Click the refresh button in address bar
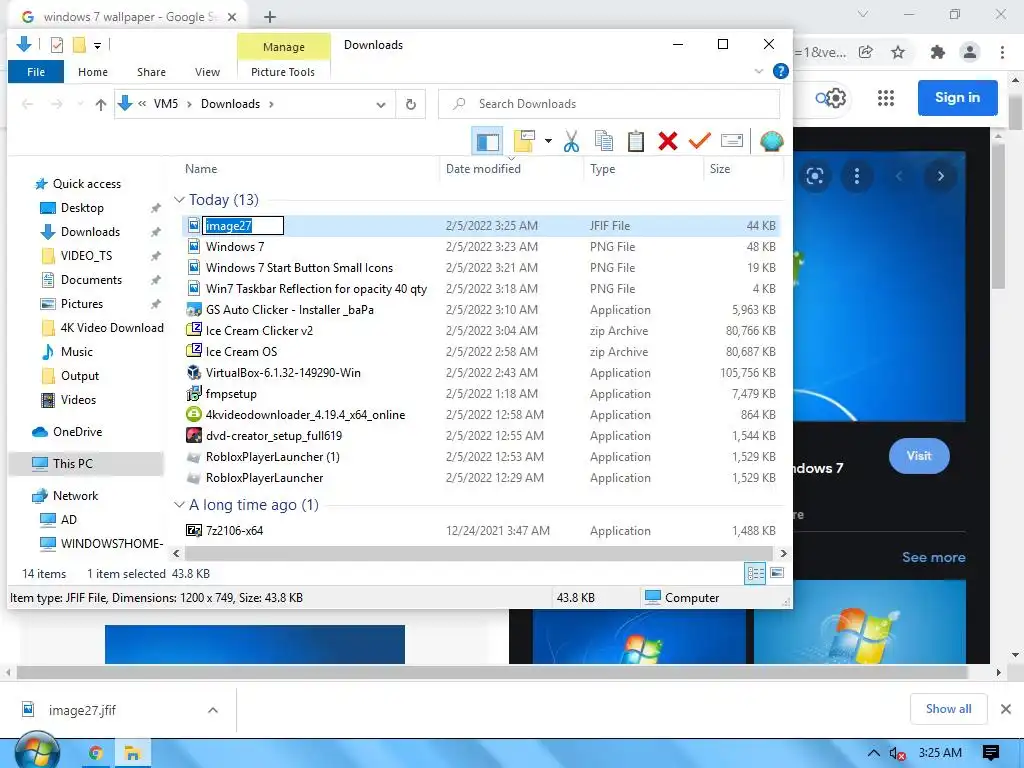This screenshot has height=768, width=1024. 411,104
